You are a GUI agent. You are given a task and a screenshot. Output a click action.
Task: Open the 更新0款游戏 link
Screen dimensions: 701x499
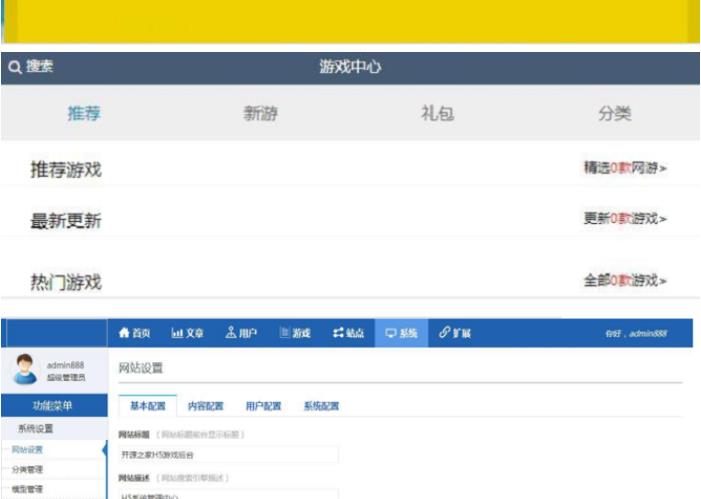click(x=625, y=219)
